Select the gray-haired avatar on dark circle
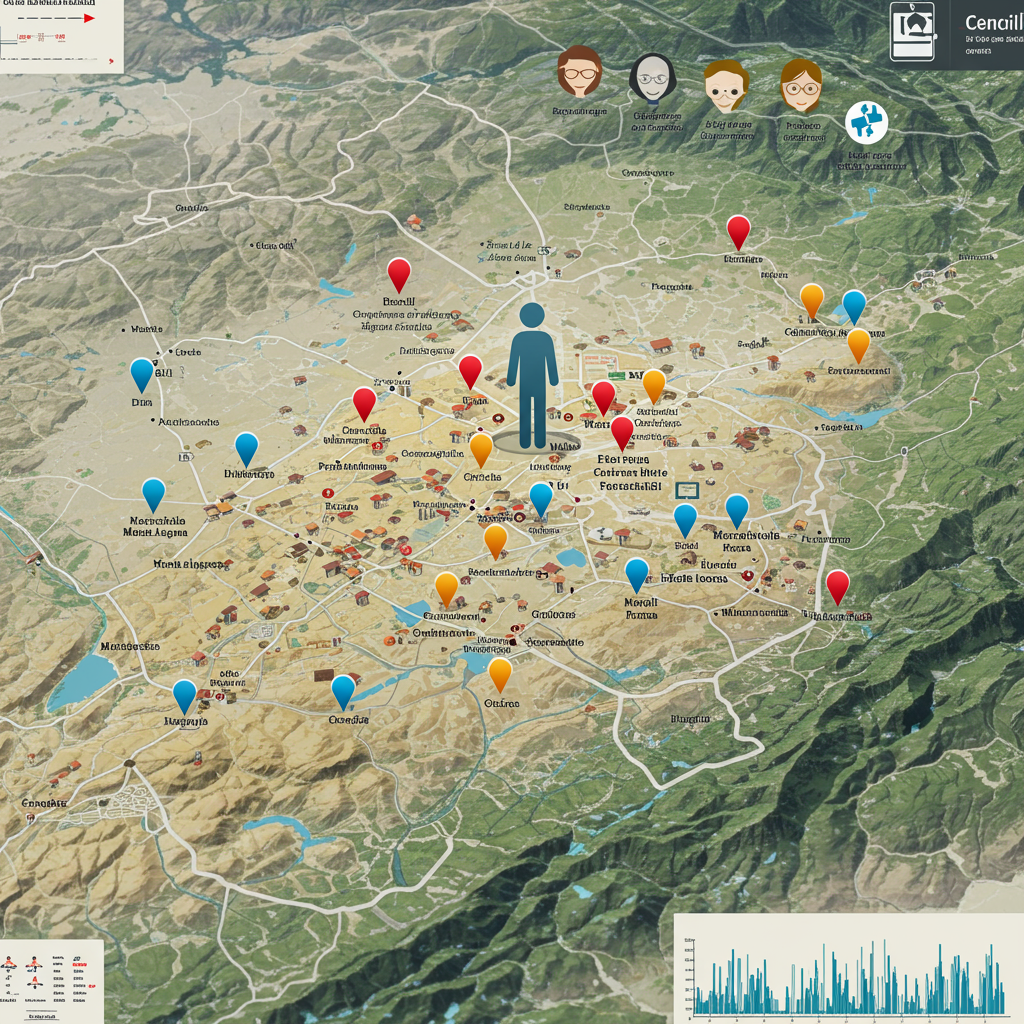This screenshot has height=1024, width=1024. click(650, 77)
